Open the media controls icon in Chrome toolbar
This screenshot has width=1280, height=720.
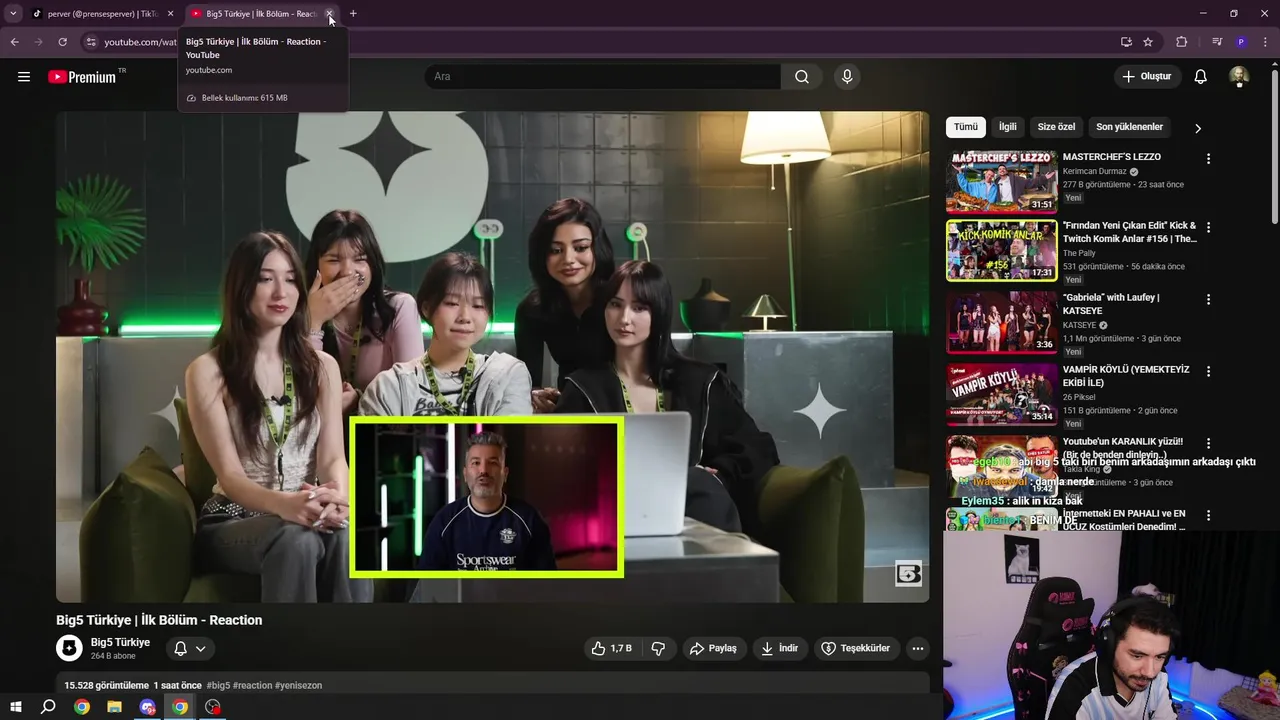(1217, 42)
